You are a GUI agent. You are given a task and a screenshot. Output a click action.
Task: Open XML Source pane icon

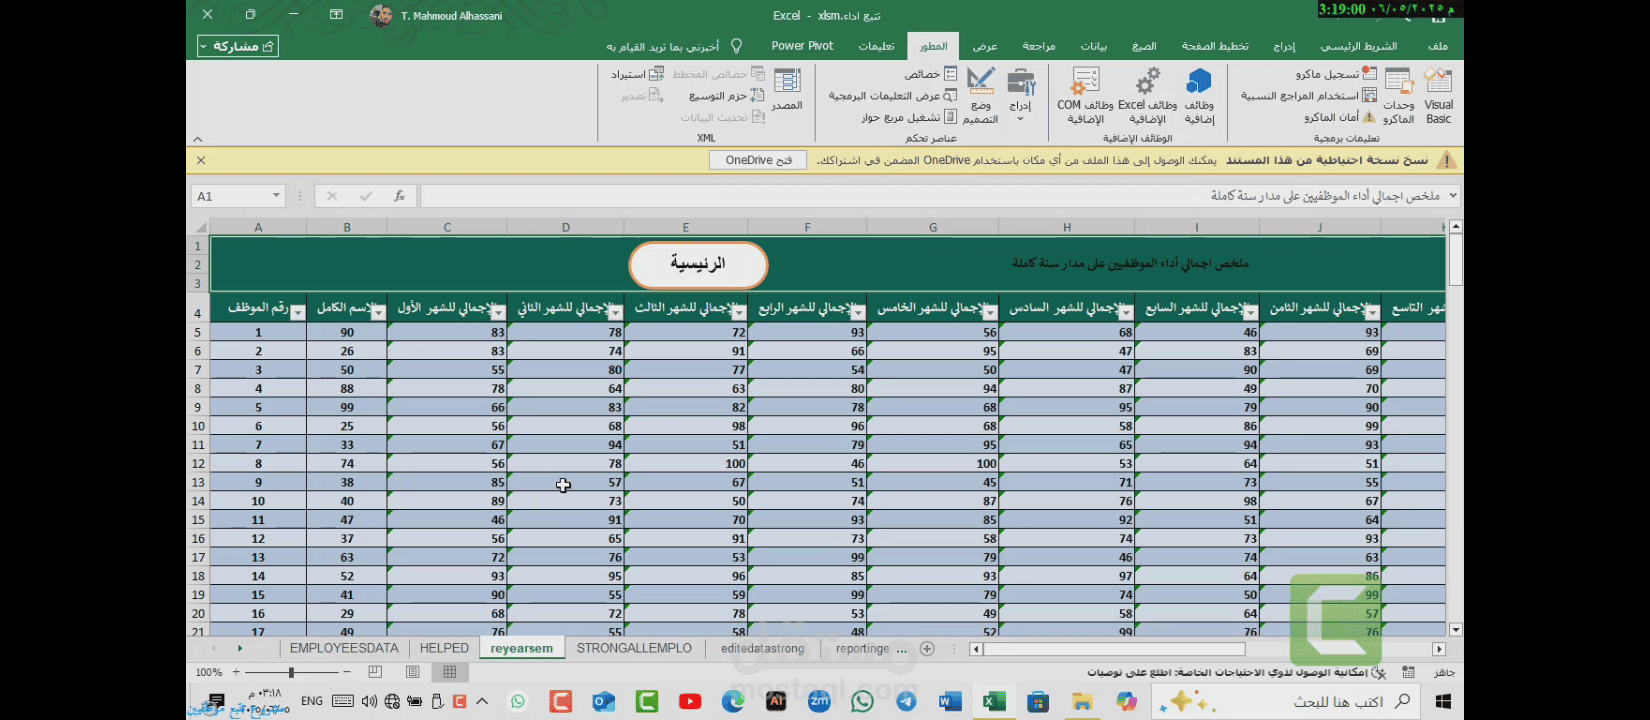click(787, 90)
